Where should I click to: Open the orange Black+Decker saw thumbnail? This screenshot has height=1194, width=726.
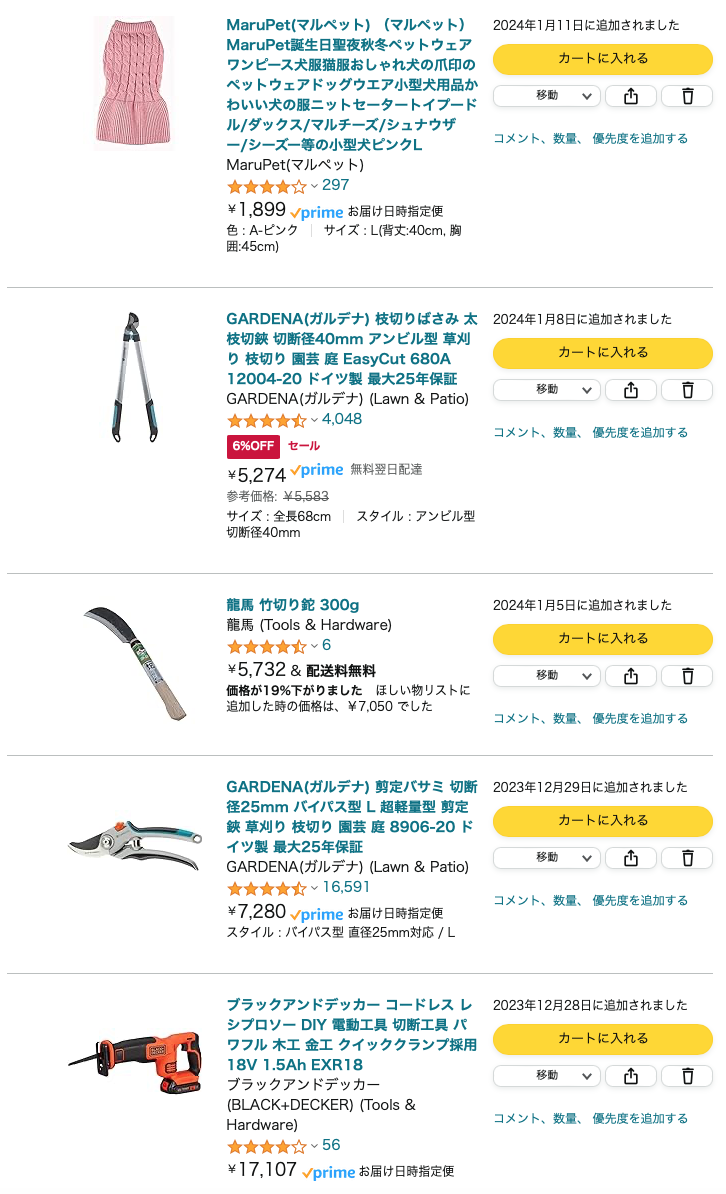(136, 1062)
